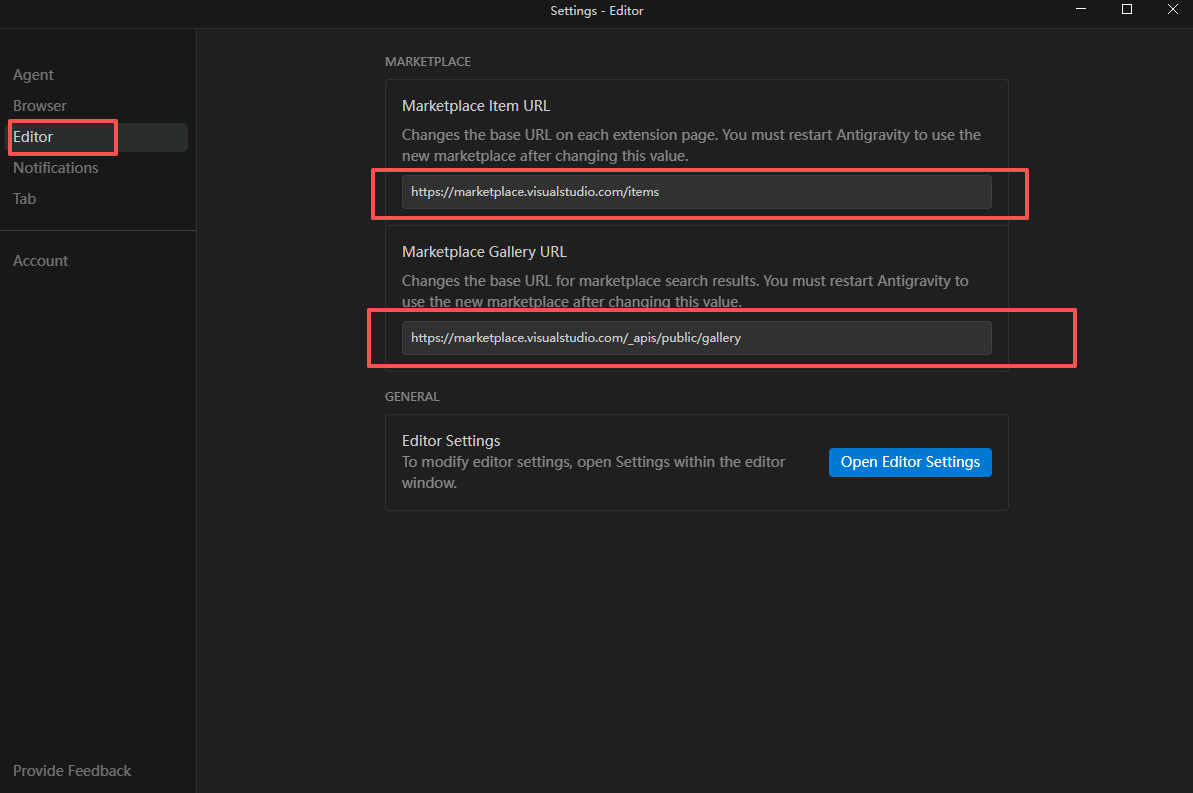Select the GENERAL section header

click(x=412, y=396)
